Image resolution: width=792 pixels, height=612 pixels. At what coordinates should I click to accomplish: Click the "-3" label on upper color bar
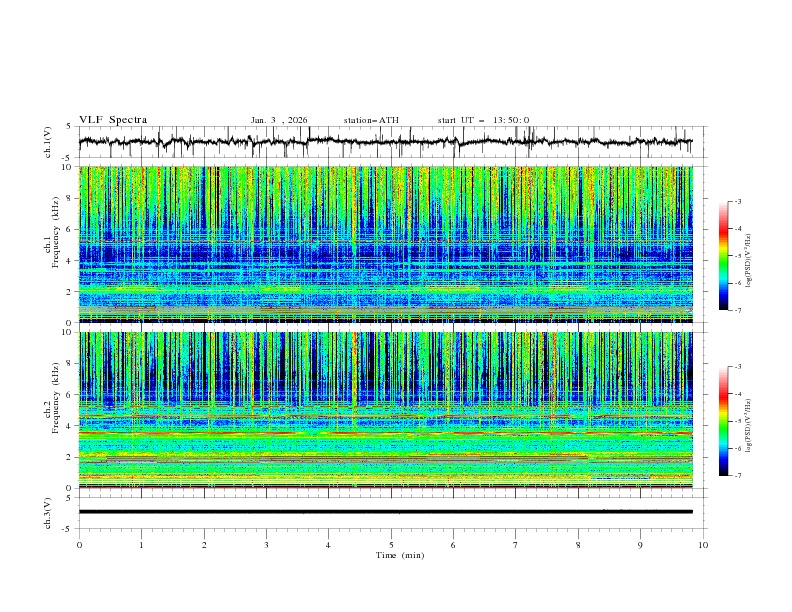(738, 201)
